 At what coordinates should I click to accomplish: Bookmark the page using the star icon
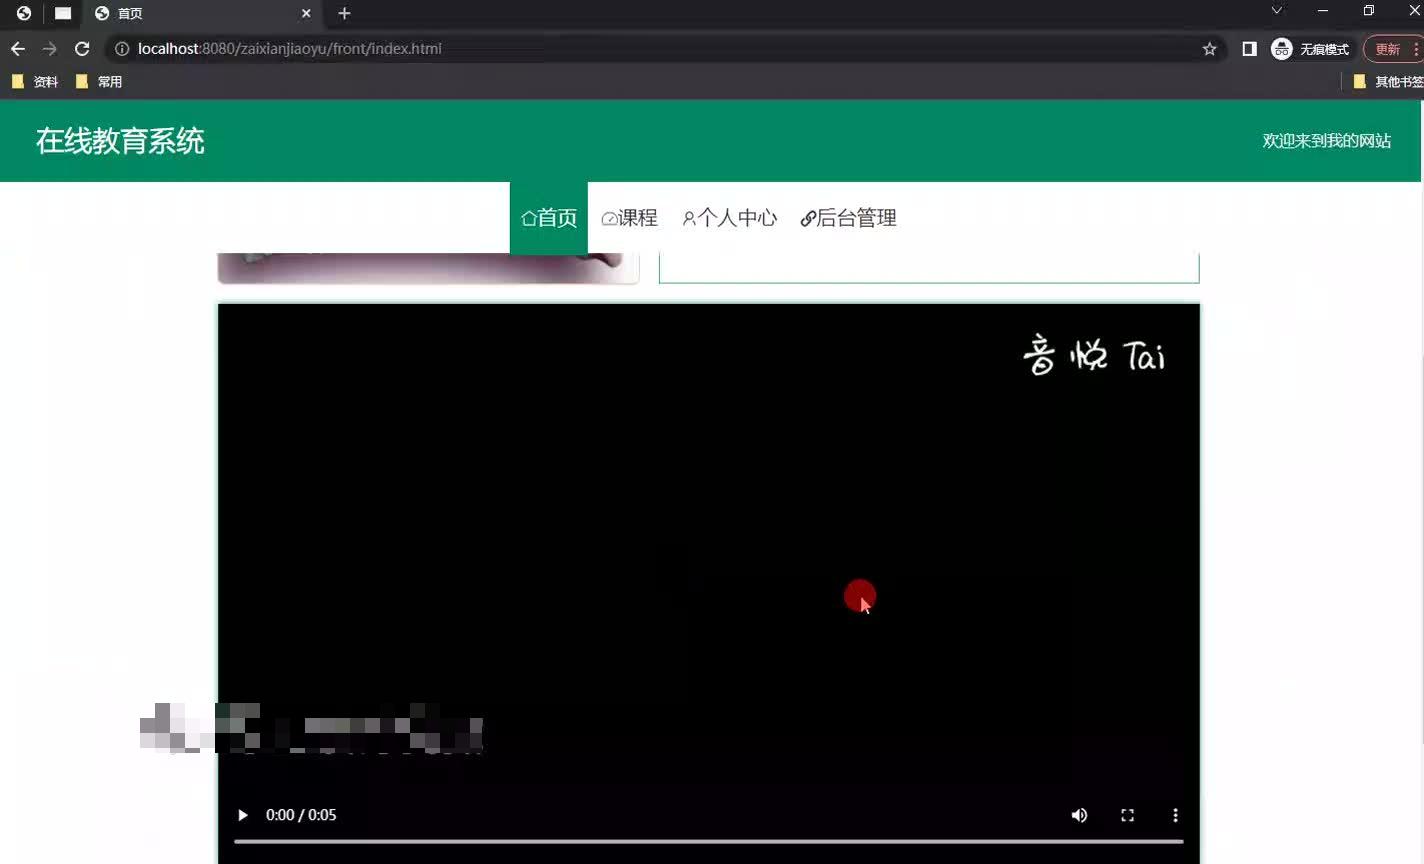[1209, 48]
